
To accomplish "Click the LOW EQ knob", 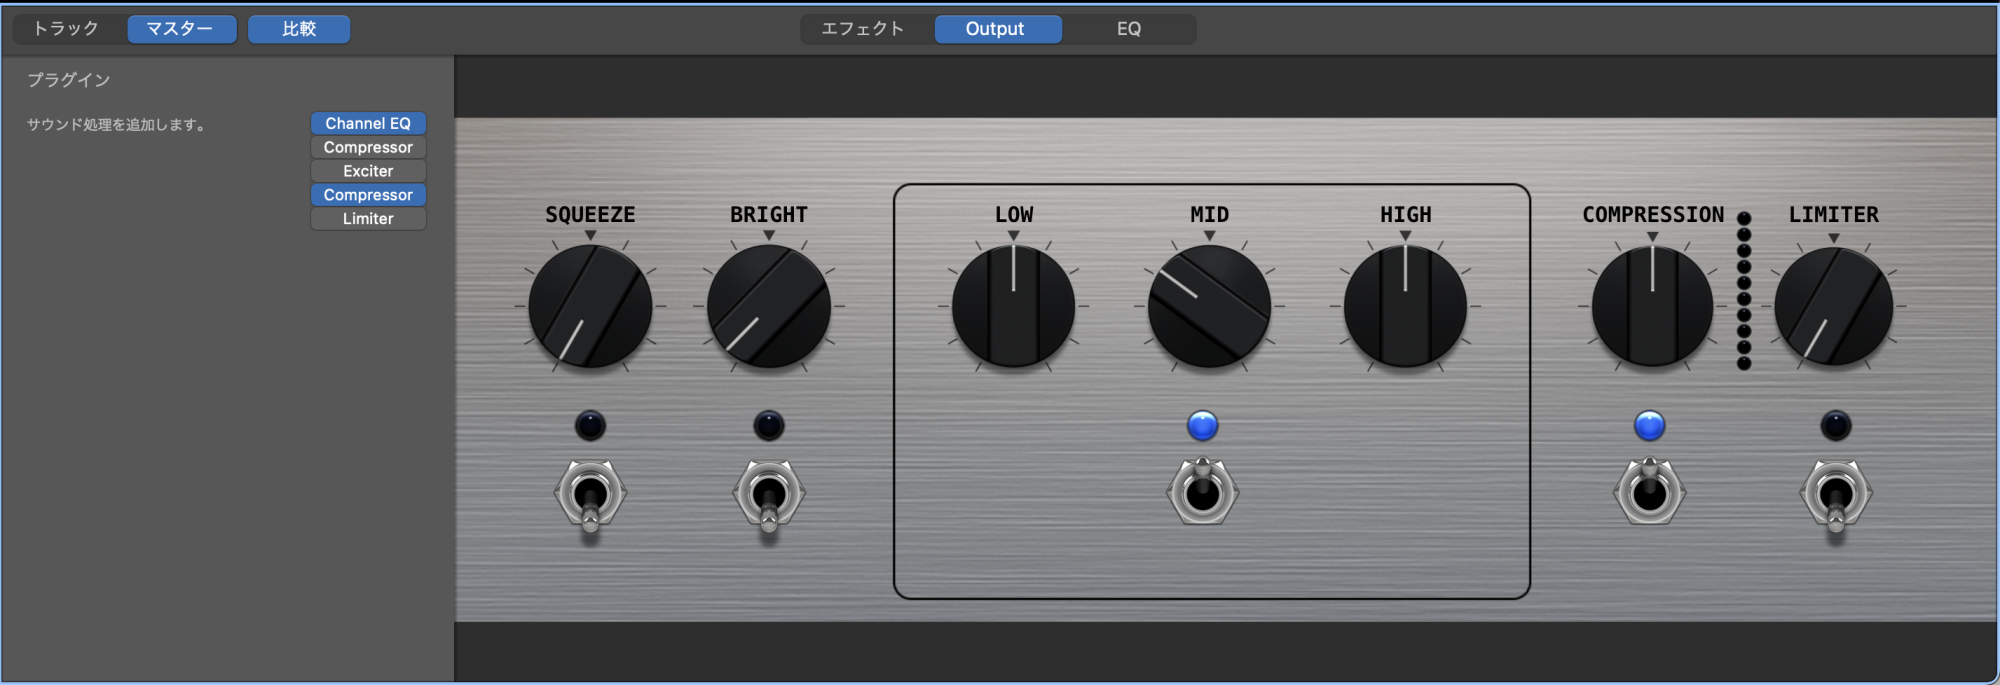I will [1013, 306].
